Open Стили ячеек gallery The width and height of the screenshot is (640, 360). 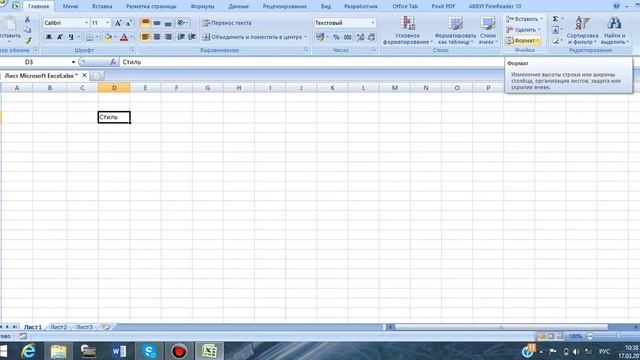488,30
